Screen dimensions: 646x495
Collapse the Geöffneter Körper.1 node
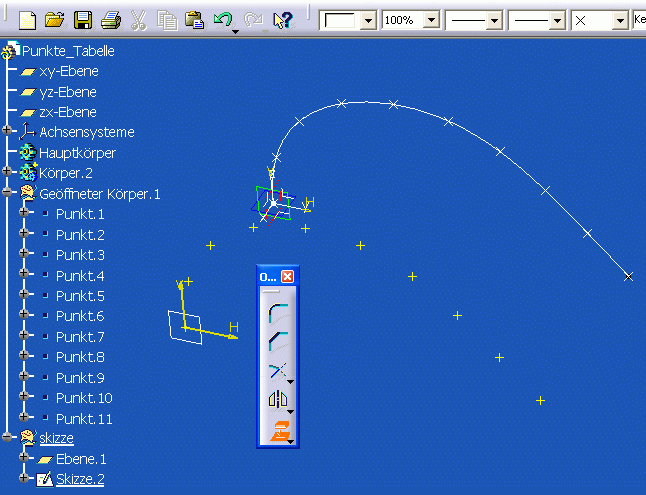pos(7,191)
